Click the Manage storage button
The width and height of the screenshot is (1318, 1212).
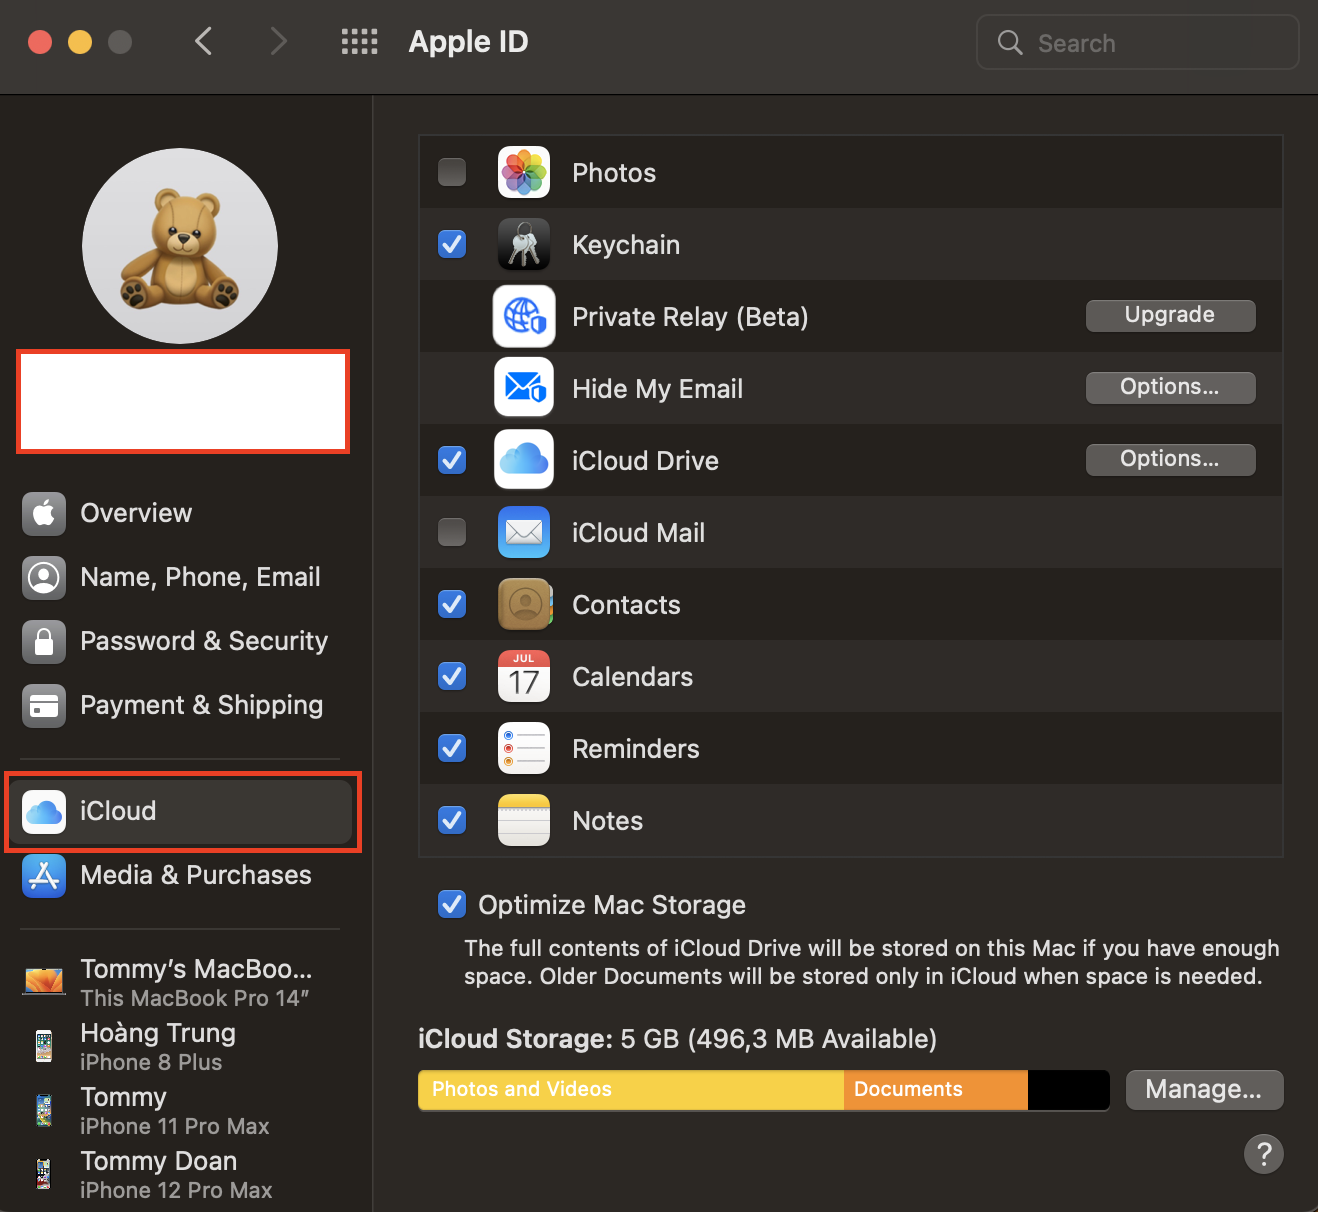[1204, 1089]
